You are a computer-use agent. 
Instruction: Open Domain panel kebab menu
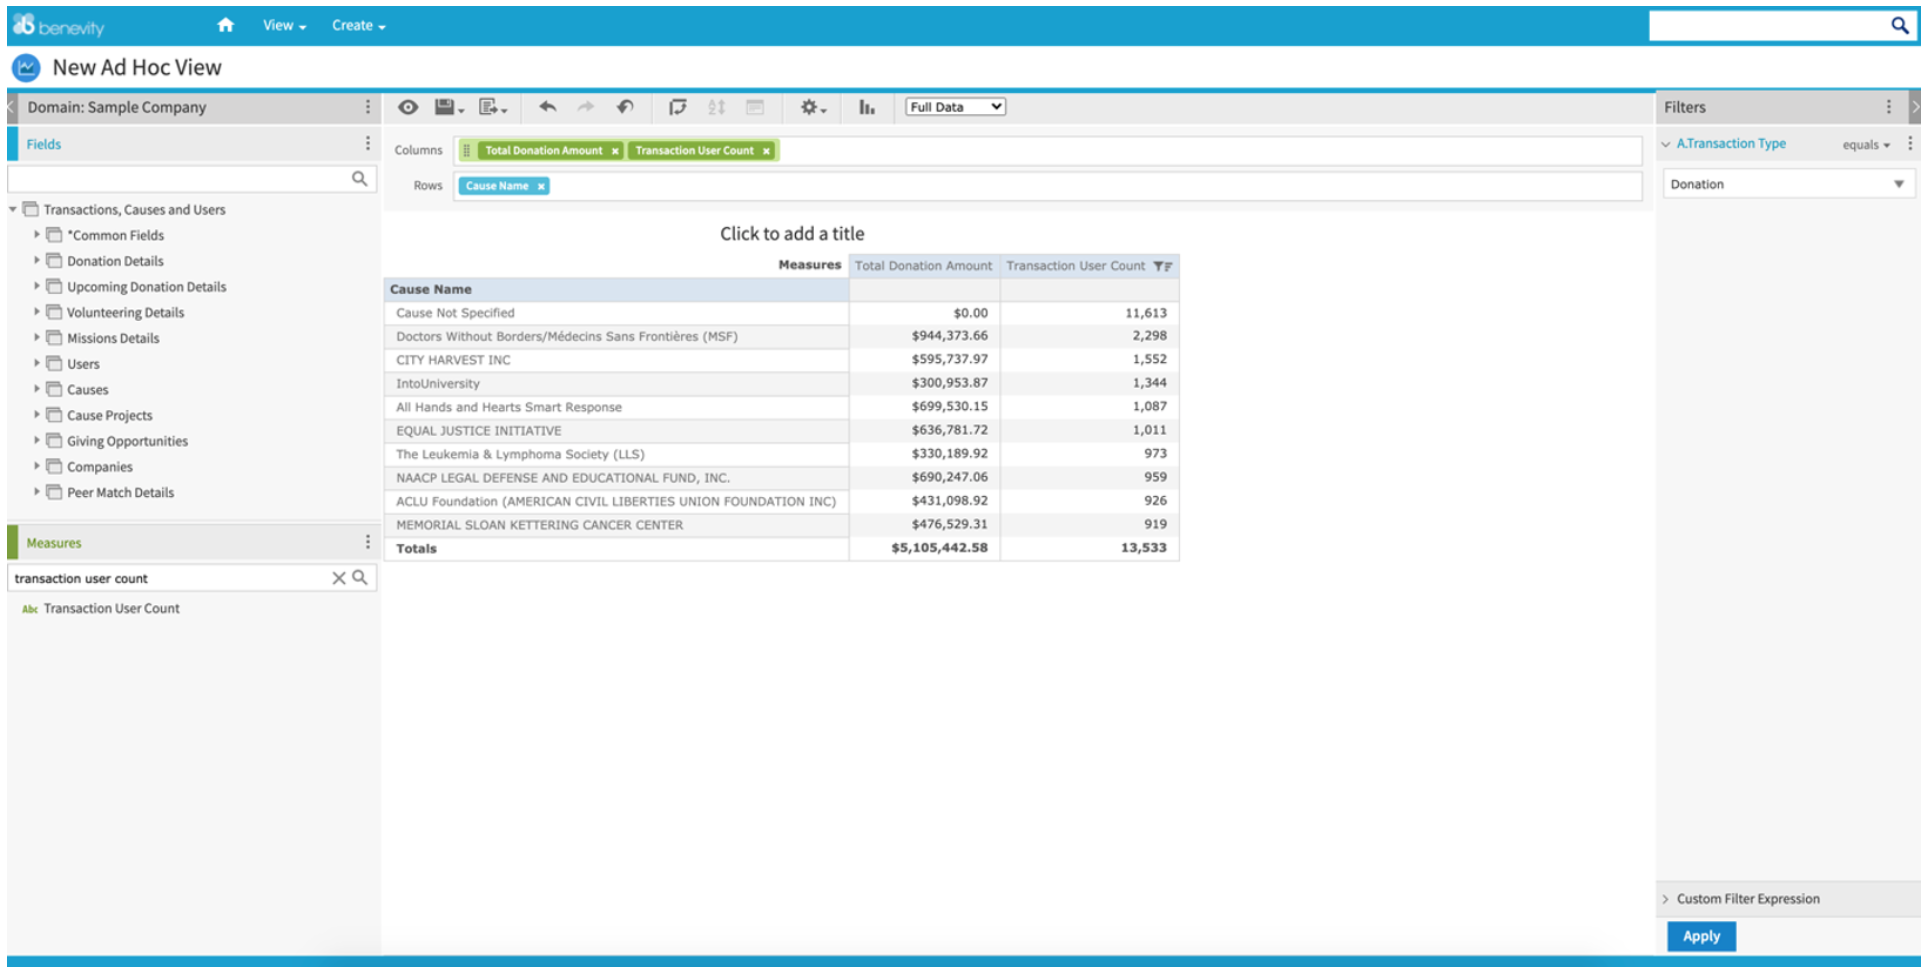point(368,106)
